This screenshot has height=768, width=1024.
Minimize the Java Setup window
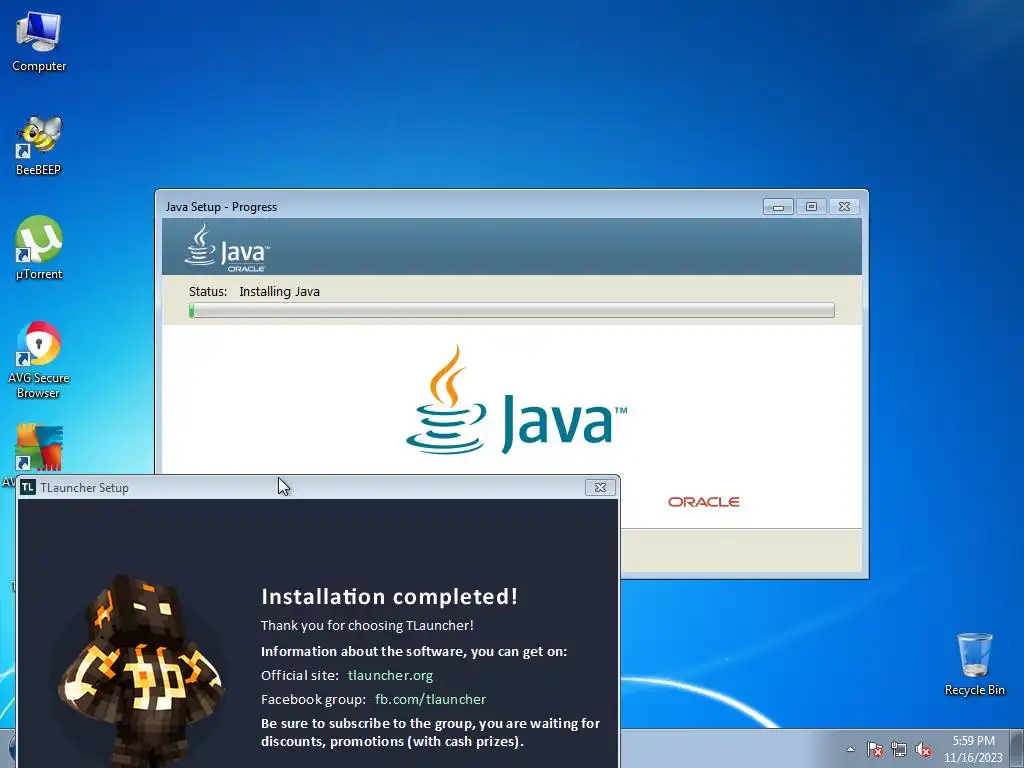click(778, 206)
